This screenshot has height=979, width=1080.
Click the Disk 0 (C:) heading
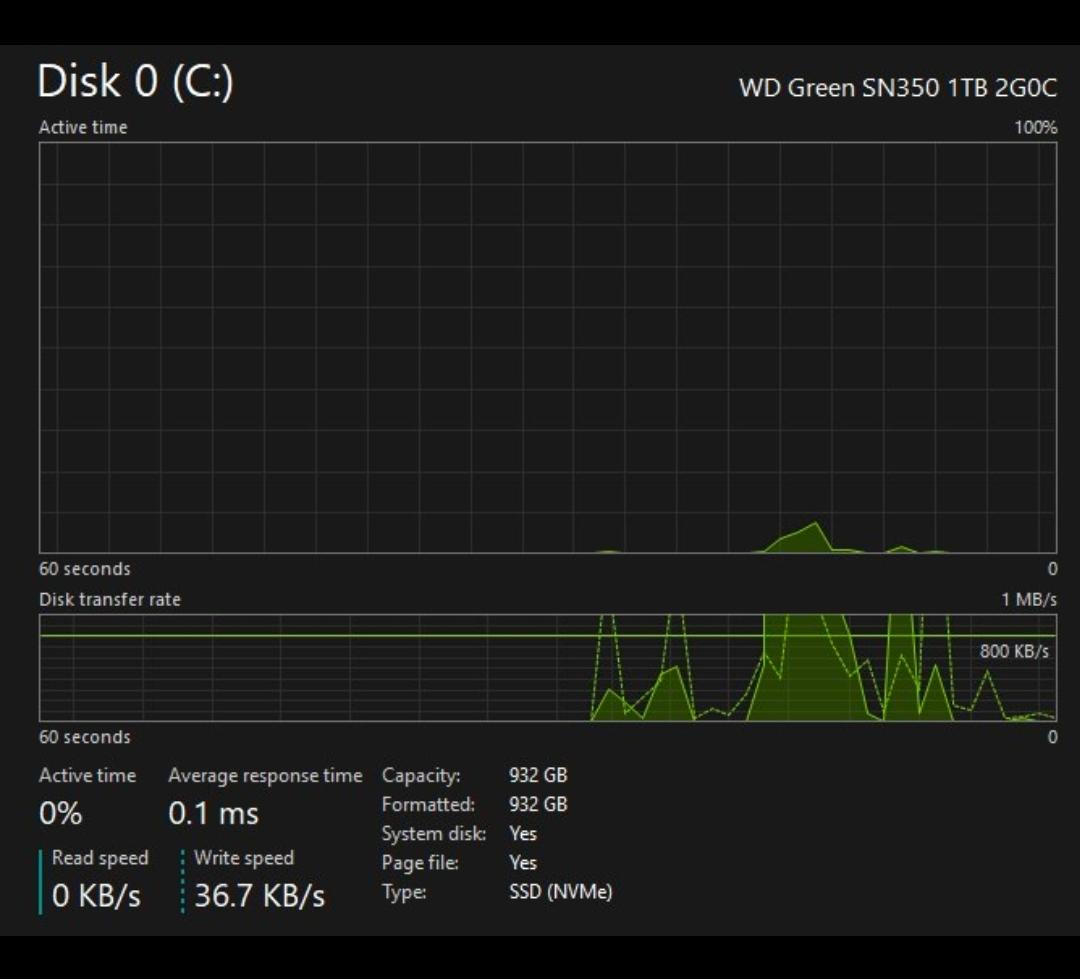click(x=136, y=81)
